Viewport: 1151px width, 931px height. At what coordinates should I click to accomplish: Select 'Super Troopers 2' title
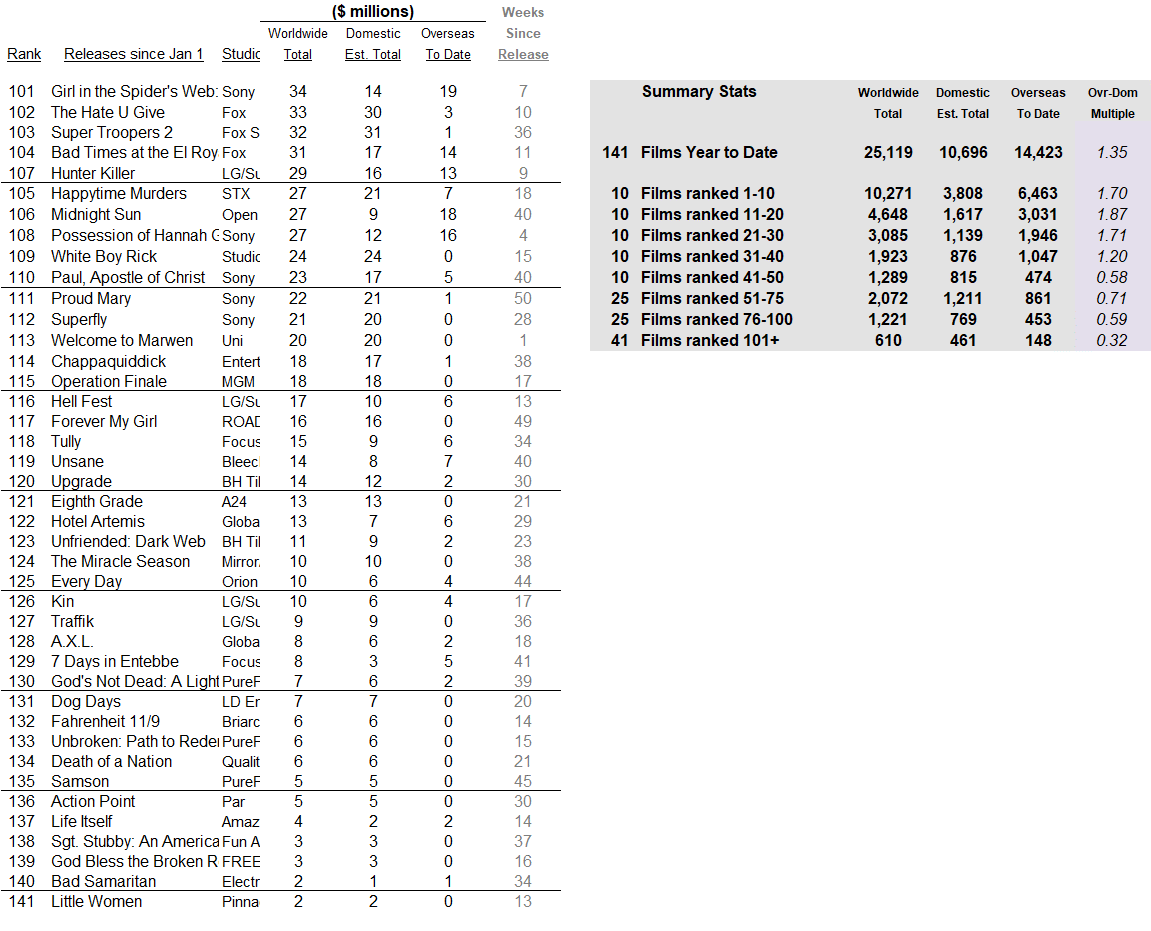pos(112,133)
